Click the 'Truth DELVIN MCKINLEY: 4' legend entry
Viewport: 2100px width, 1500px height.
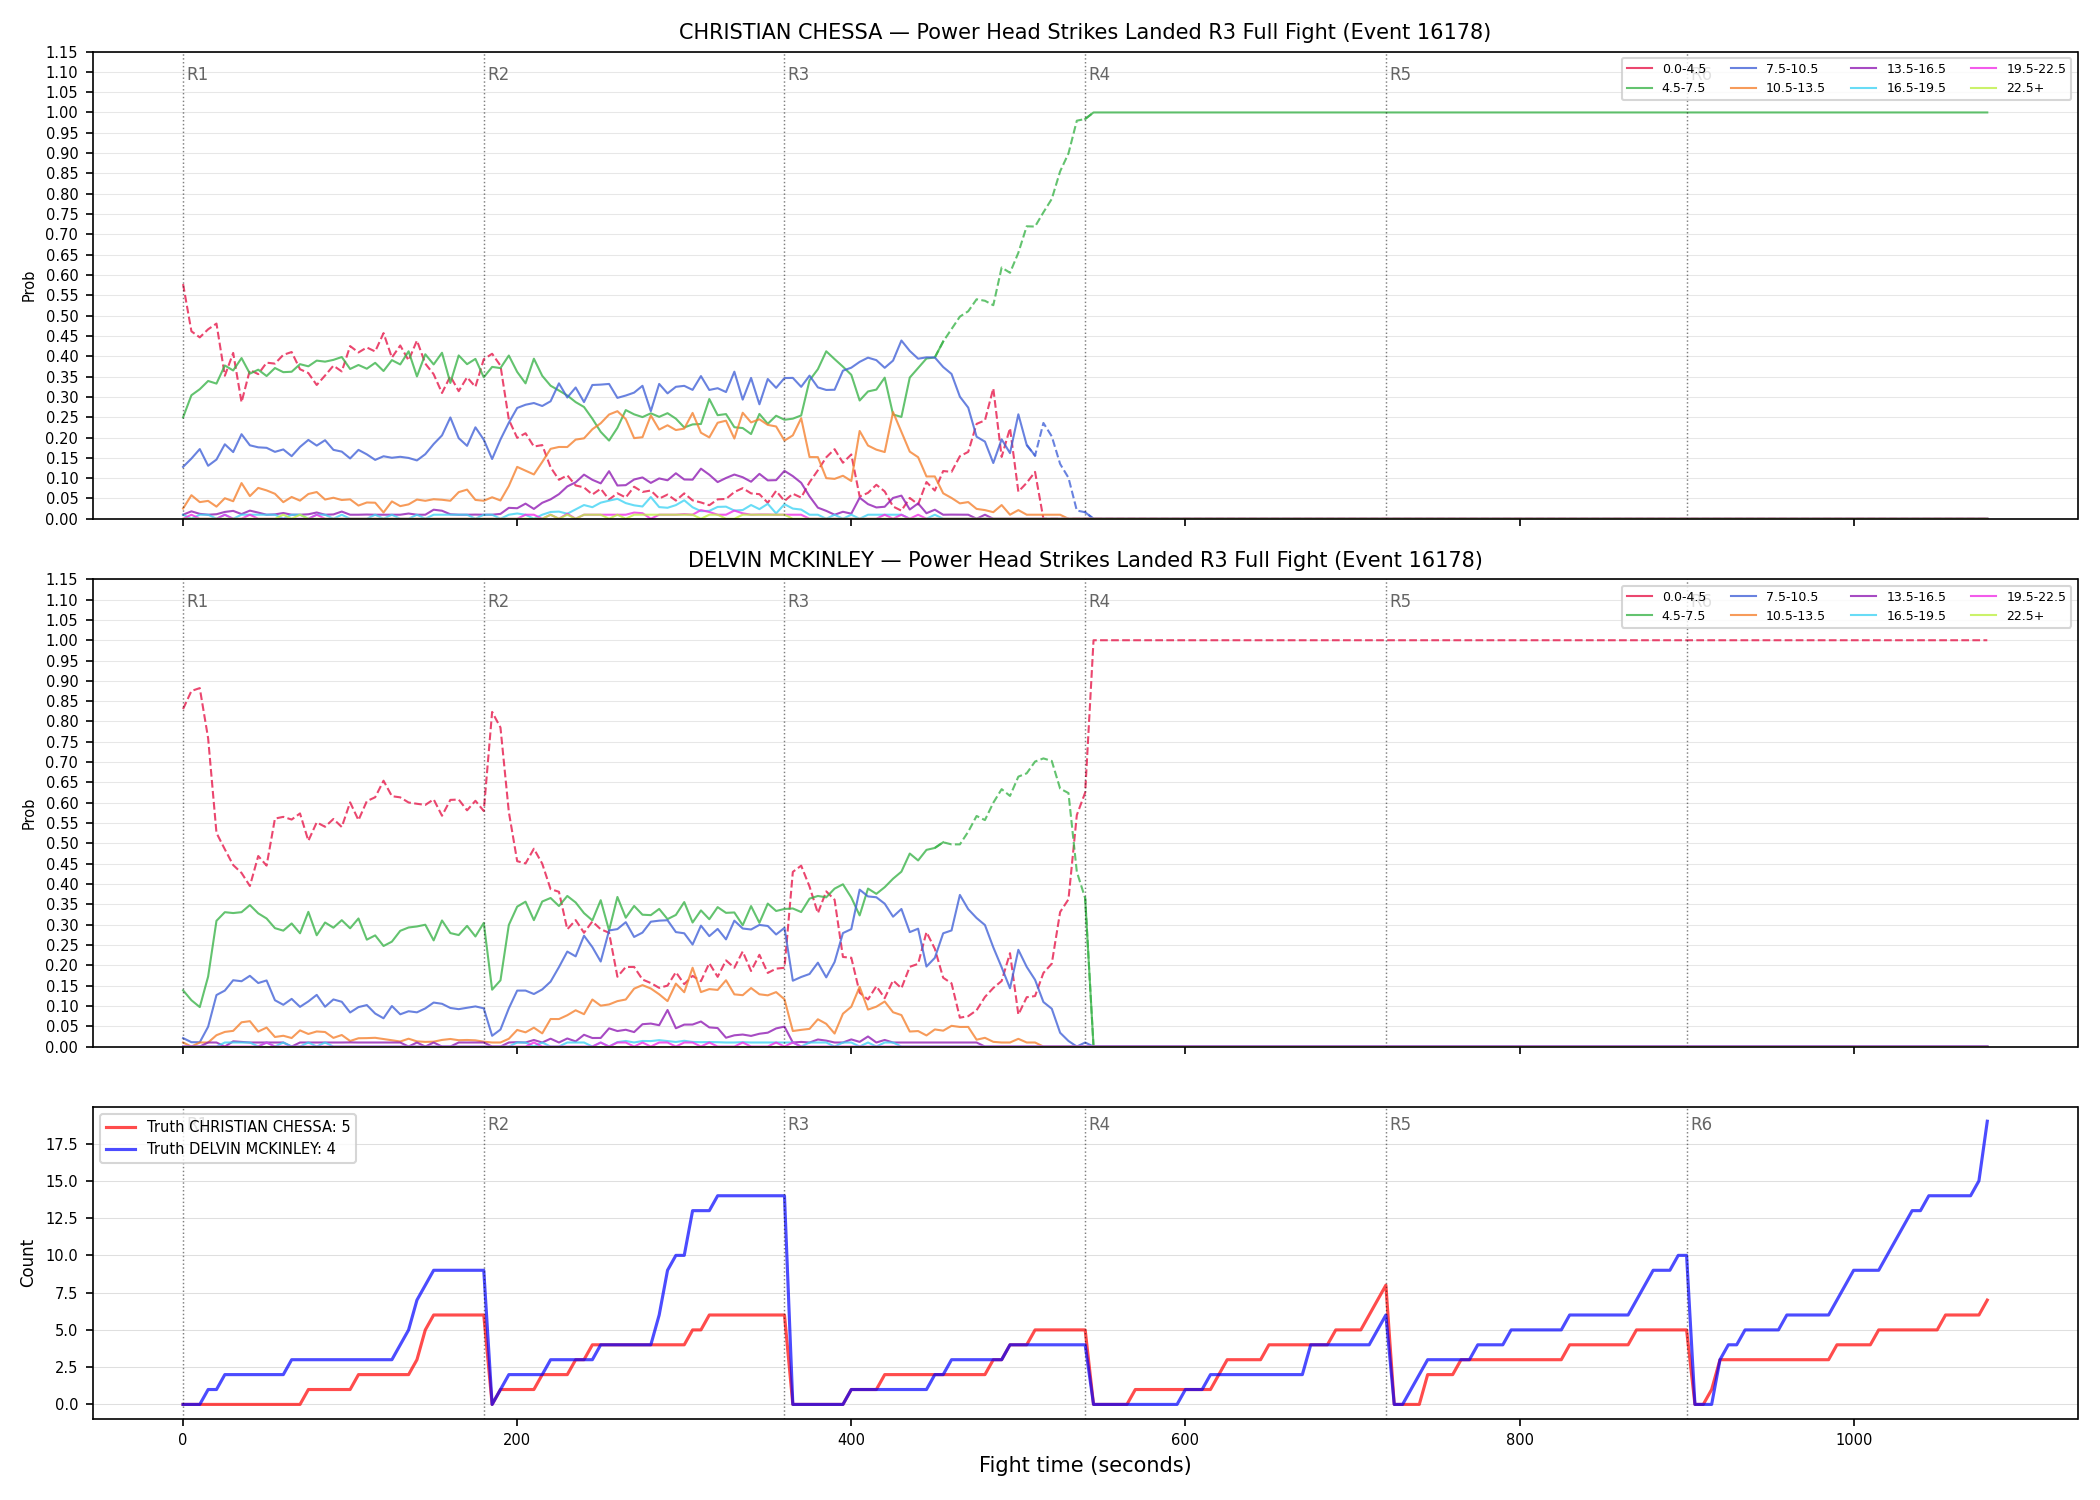[x=220, y=1149]
